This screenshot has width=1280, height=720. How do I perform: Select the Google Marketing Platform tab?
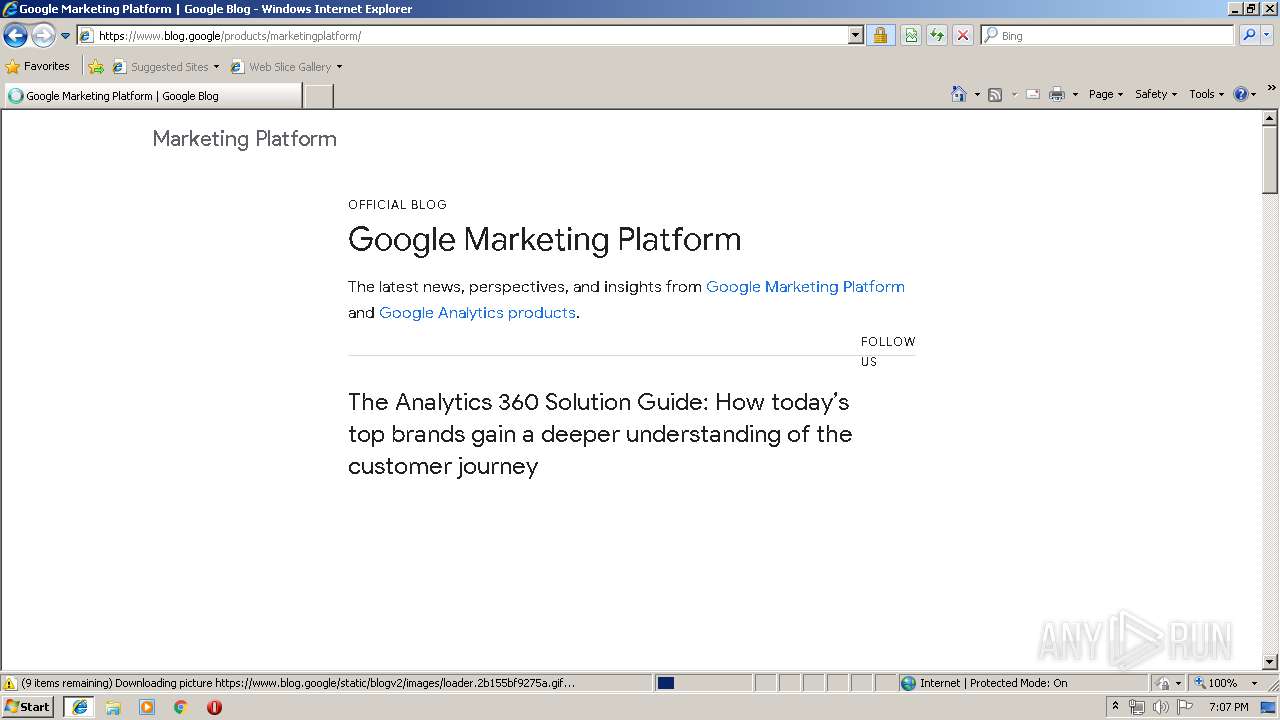pos(152,96)
